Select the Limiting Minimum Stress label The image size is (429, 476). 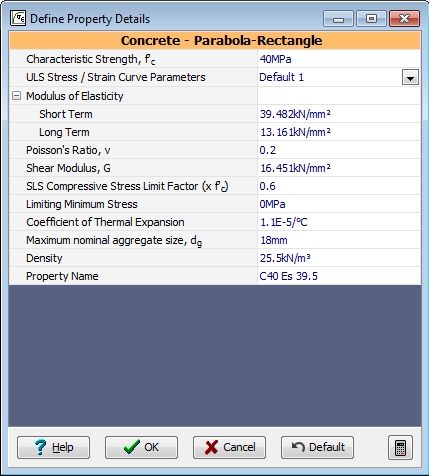tap(82, 204)
